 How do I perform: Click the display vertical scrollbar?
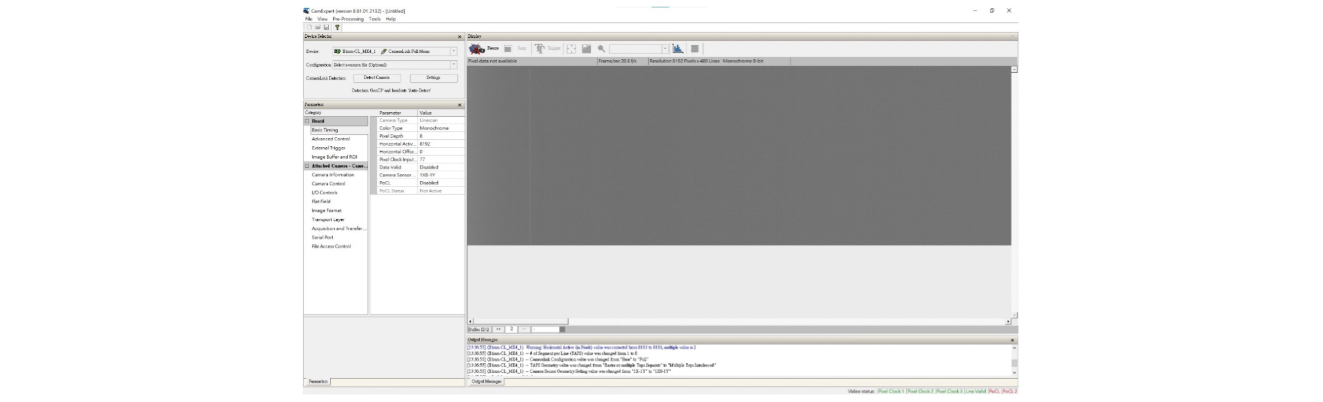coord(1014,193)
